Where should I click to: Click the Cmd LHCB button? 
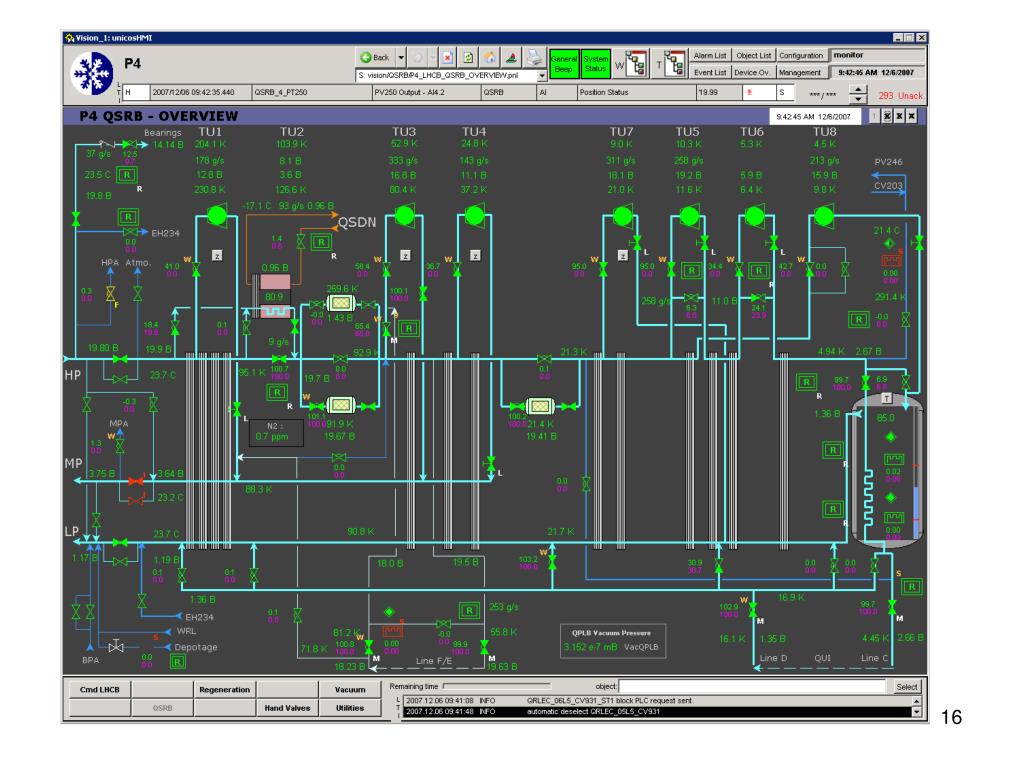99,690
